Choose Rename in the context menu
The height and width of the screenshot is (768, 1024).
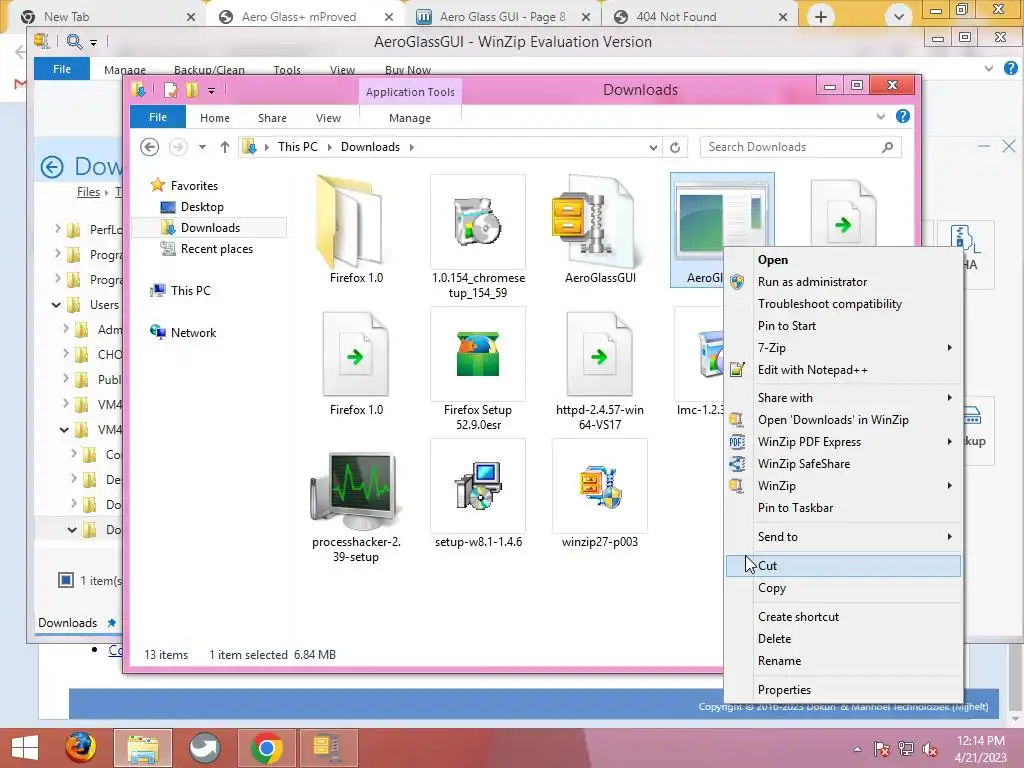click(x=843, y=661)
